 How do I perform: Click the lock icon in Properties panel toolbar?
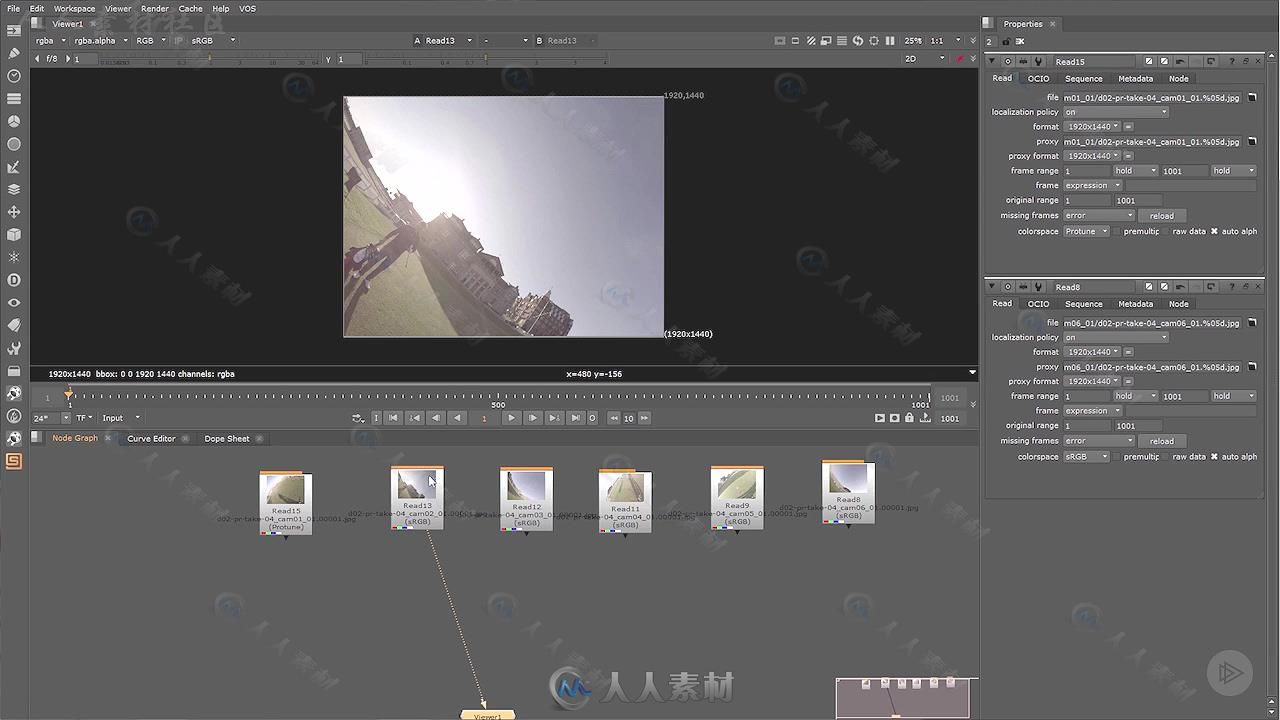click(1006, 41)
